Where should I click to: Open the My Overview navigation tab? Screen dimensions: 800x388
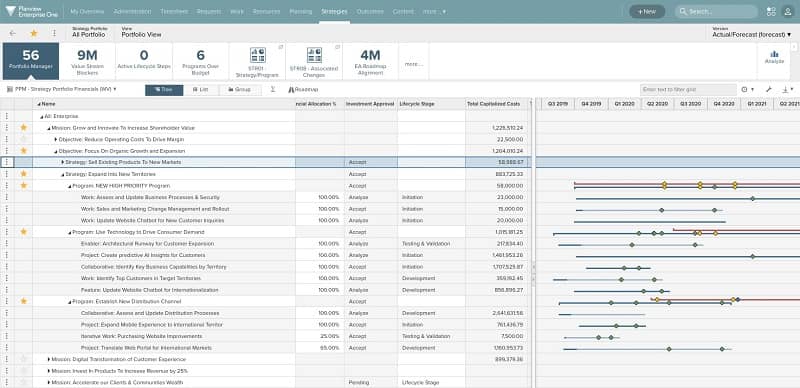(87, 11)
